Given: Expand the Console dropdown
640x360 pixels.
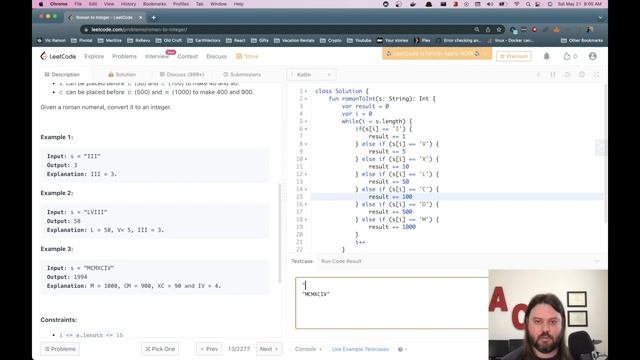Looking at the screenshot, I should (x=308, y=349).
